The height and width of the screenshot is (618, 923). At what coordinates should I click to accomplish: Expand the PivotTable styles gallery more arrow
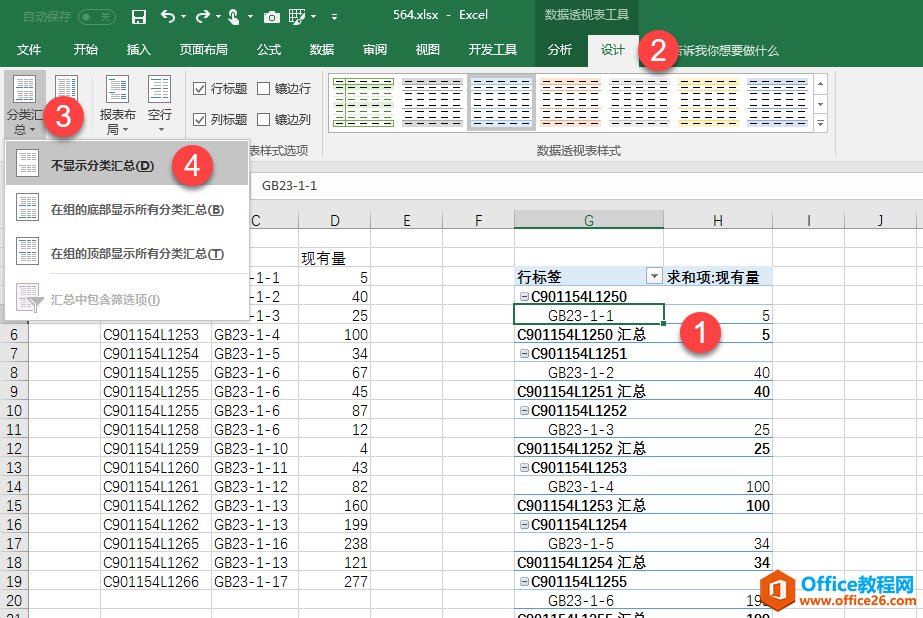pos(821,122)
